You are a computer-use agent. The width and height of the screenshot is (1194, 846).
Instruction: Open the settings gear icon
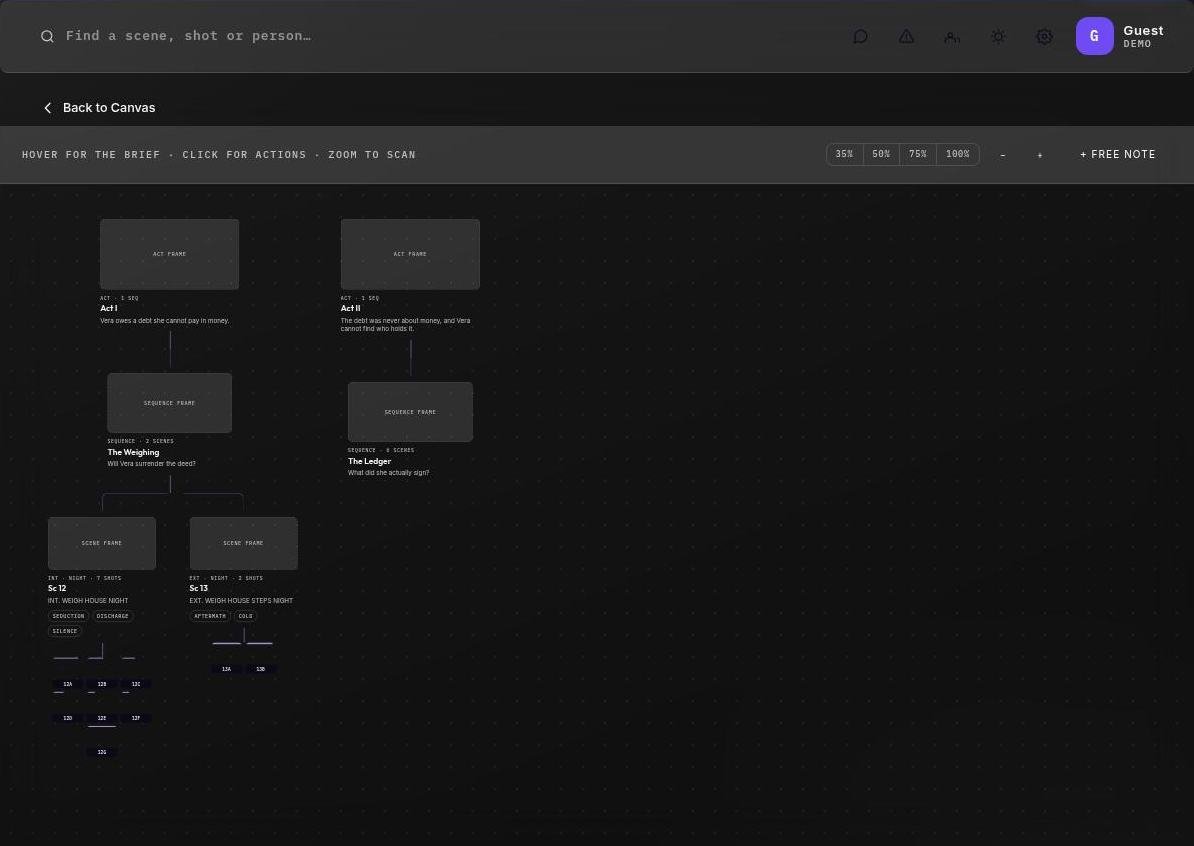1044,37
